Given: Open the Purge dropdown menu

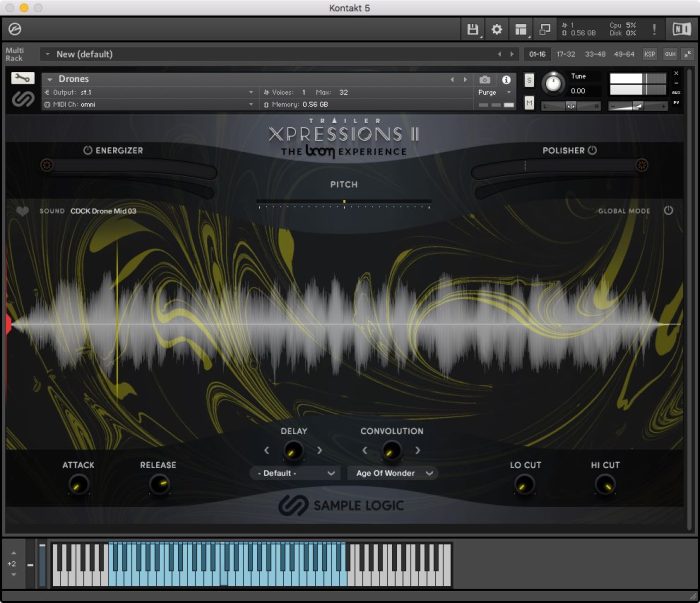Looking at the screenshot, I should [495, 92].
